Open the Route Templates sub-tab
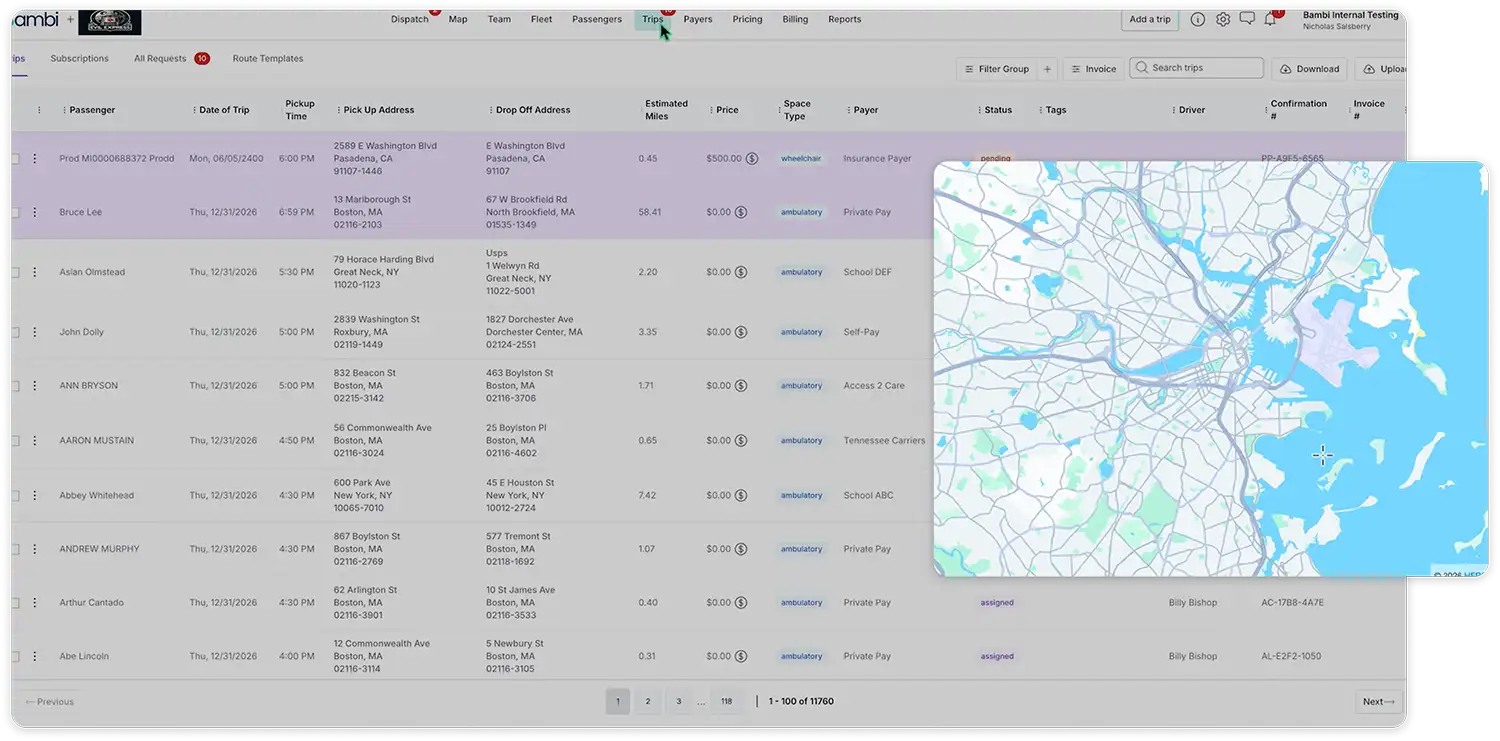This screenshot has height=741, width=1500. (268, 59)
